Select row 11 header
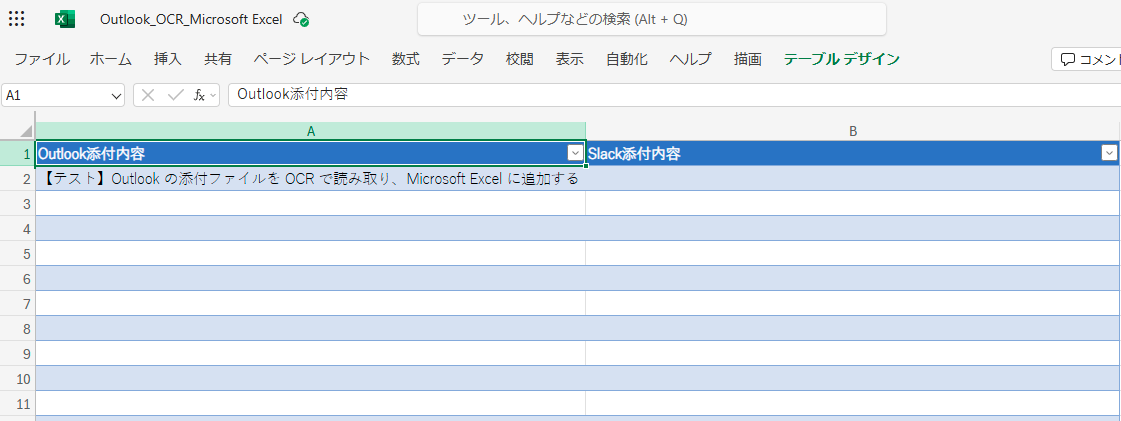The image size is (1121, 421). pyautogui.click(x=17, y=404)
